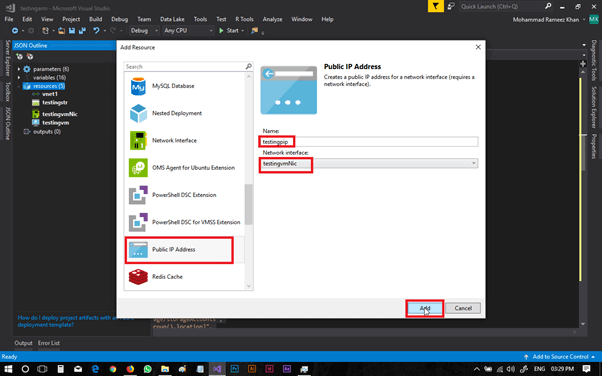This screenshot has height=376, width=602.
Task: Open Data Lake menu
Action: coord(172,19)
